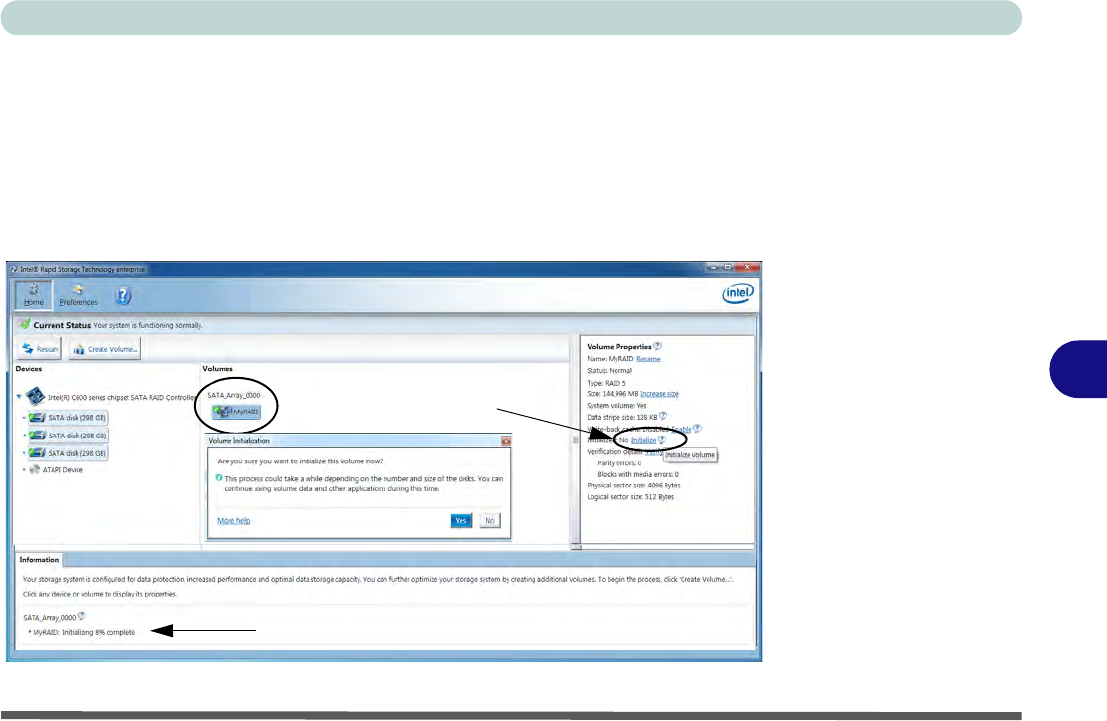1107x721 pixels.
Task: Click the Current Status green checkmark icon
Action: 25,324
